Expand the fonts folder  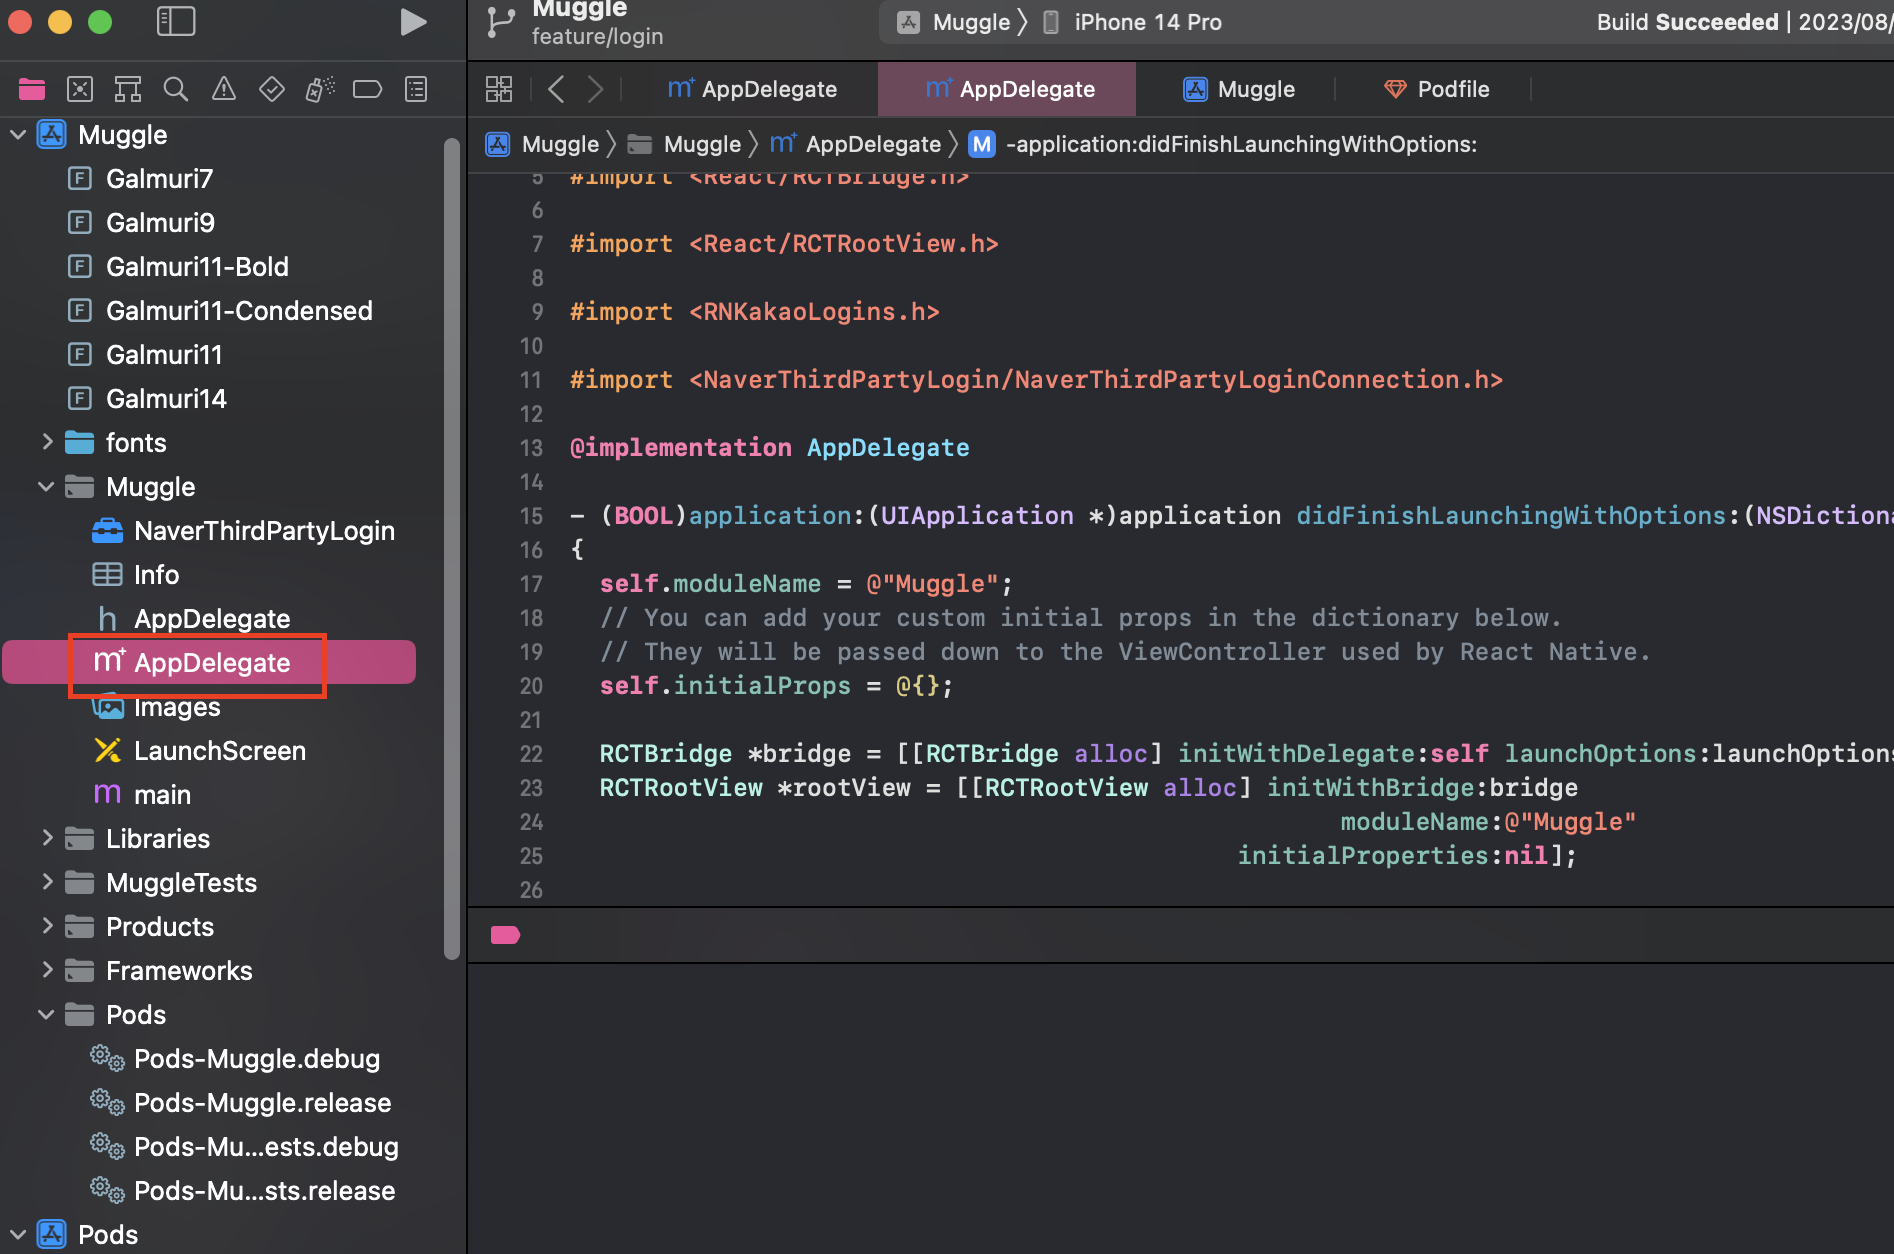(x=46, y=442)
